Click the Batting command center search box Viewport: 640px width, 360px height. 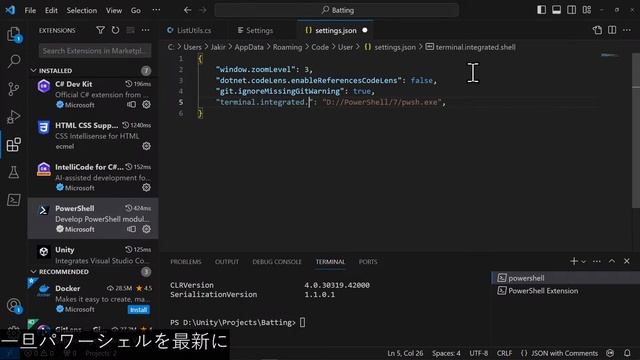337,10
